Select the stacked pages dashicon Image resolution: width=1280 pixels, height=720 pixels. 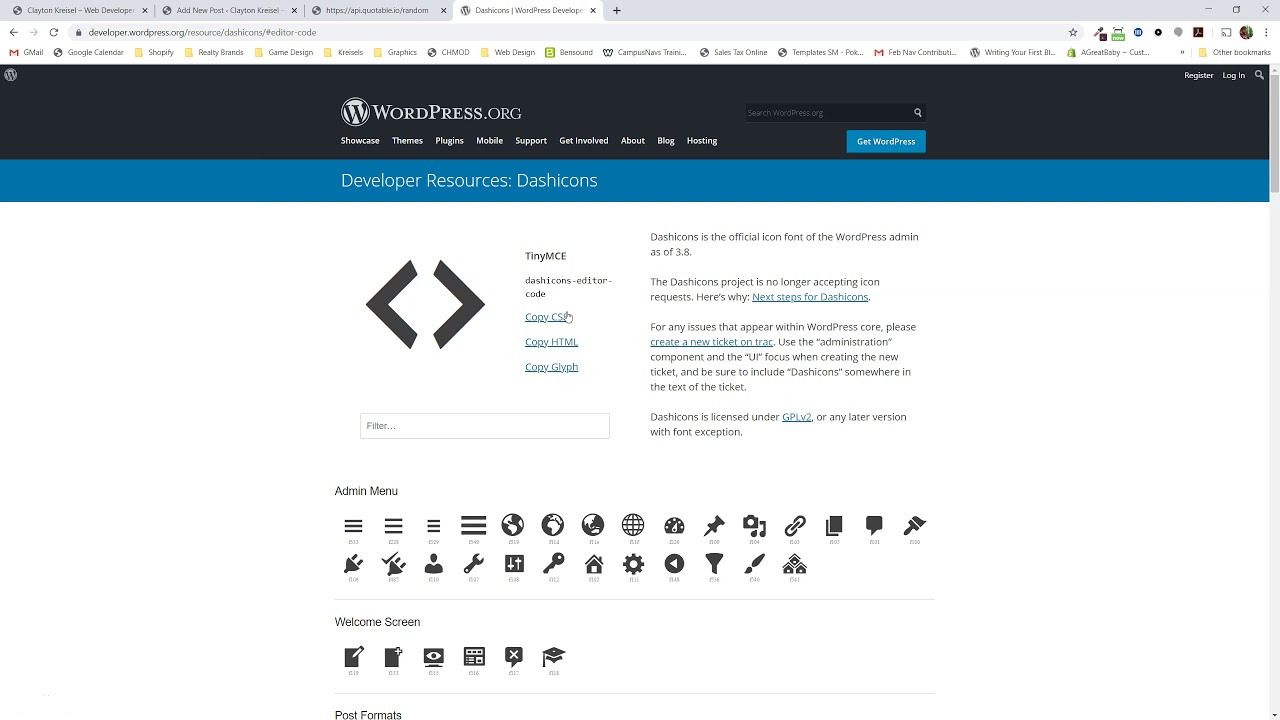[834, 525]
